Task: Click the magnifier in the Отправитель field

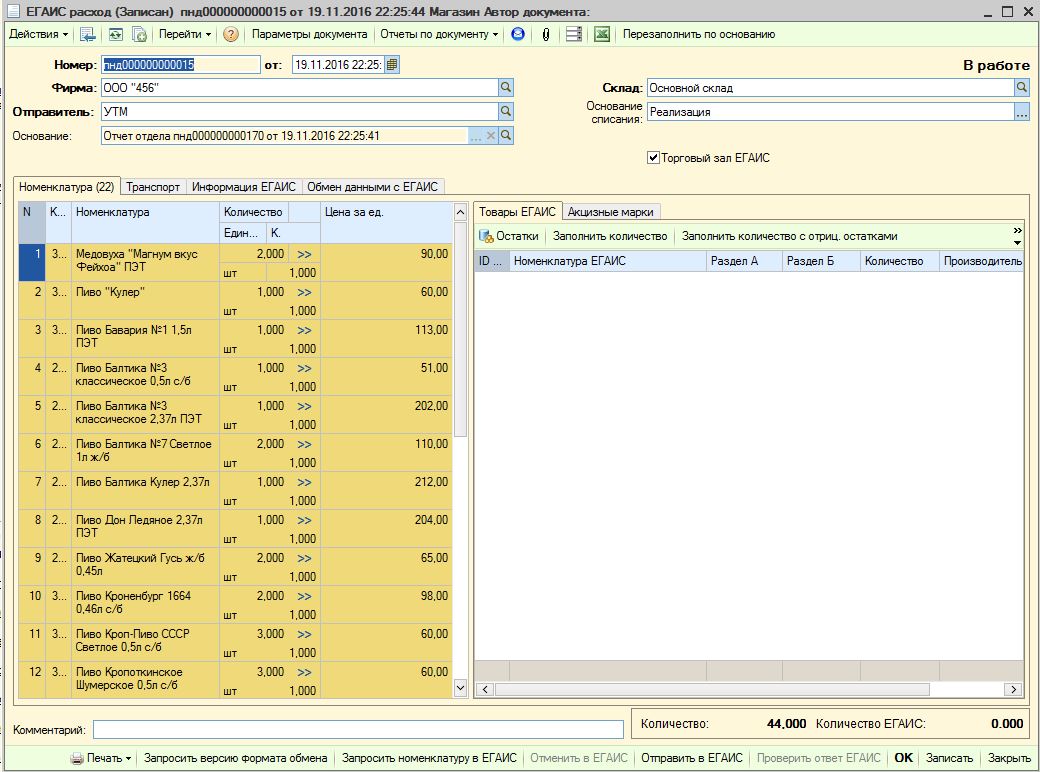Action: (x=505, y=111)
